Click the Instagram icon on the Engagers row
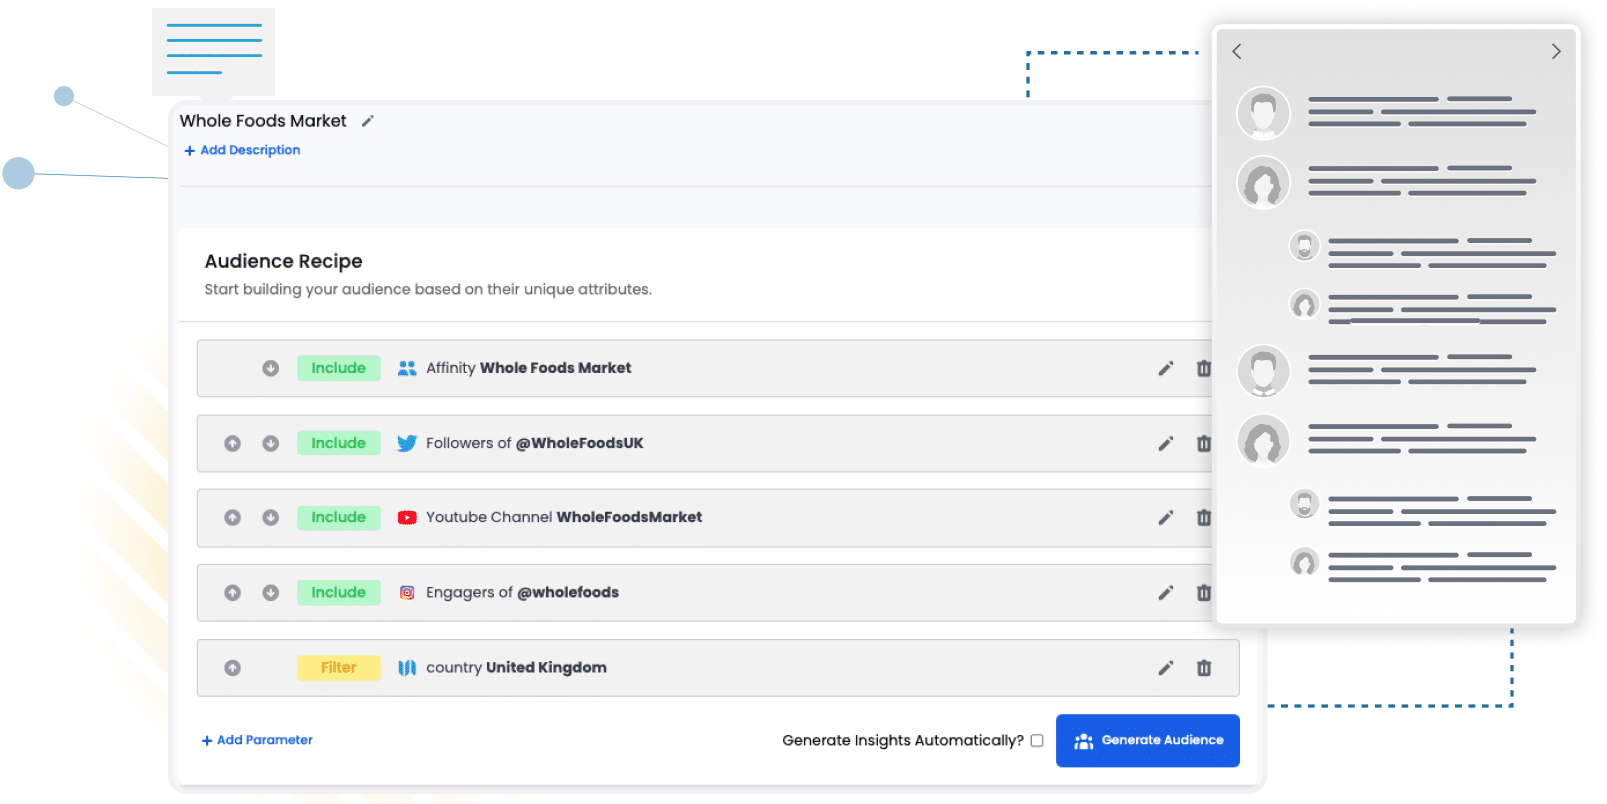The height and width of the screenshot is (804, 1607). 407,592
